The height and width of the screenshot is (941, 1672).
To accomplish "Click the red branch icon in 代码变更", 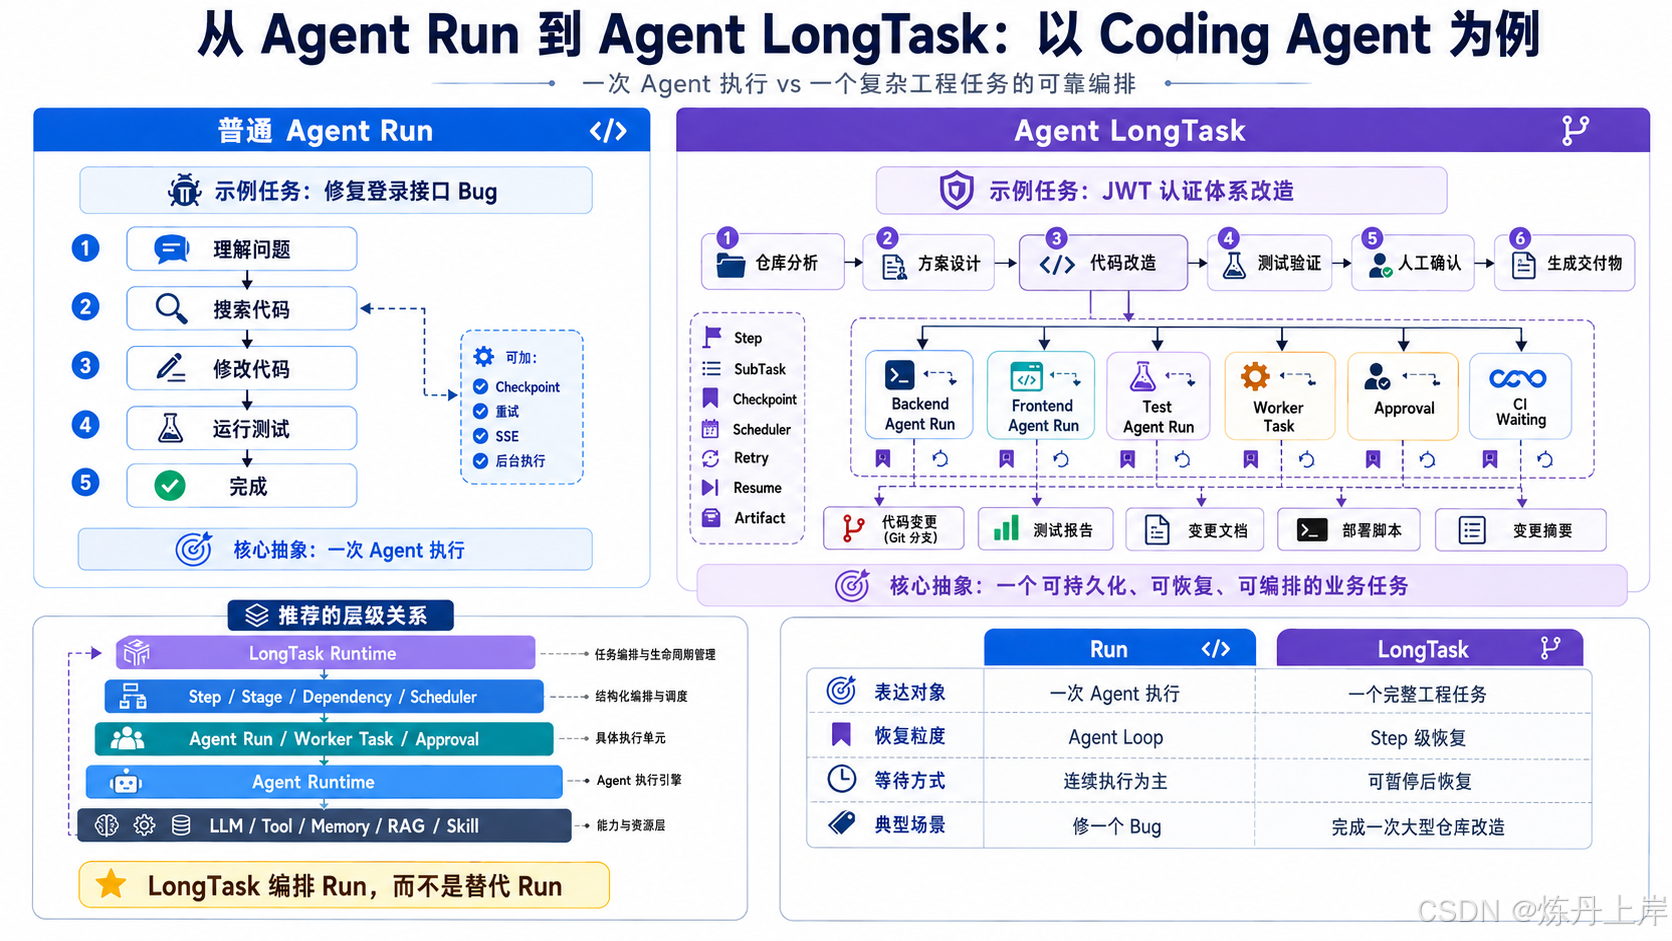I will (x=852, y=528).
